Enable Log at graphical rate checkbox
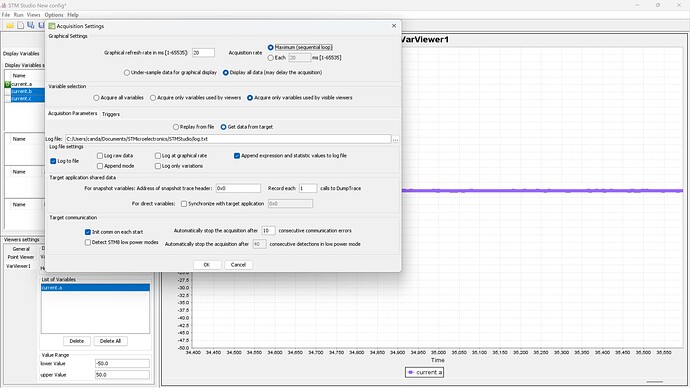 158,156
